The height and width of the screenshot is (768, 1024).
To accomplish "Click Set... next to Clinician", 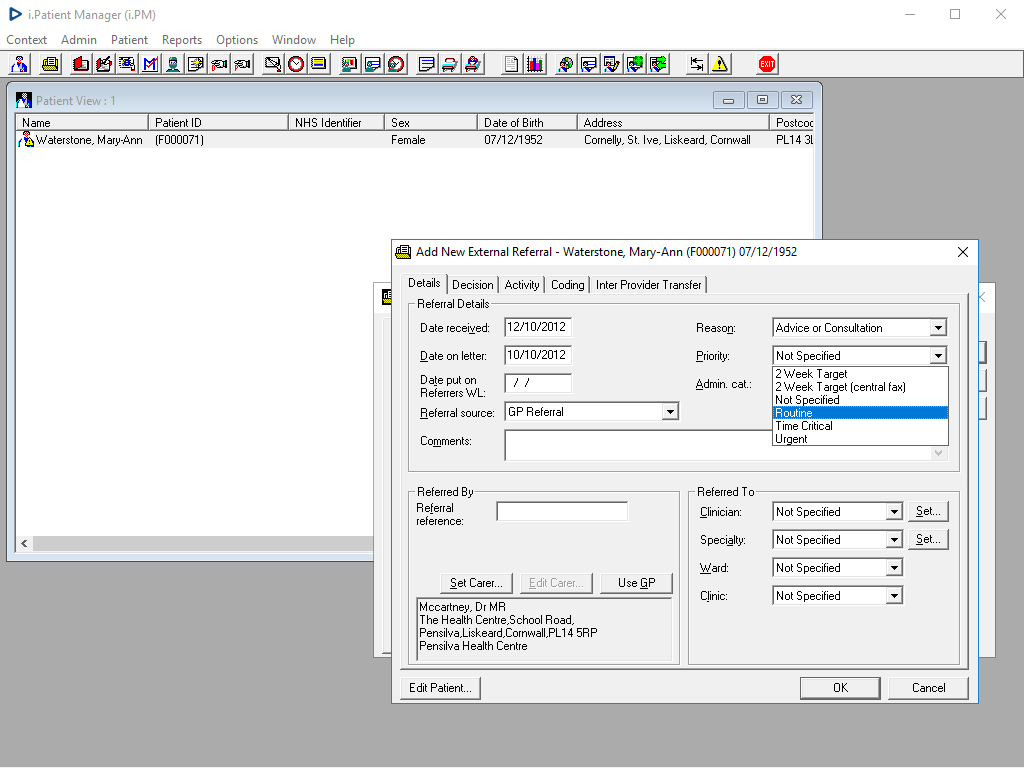I will (x=928, y=511).
